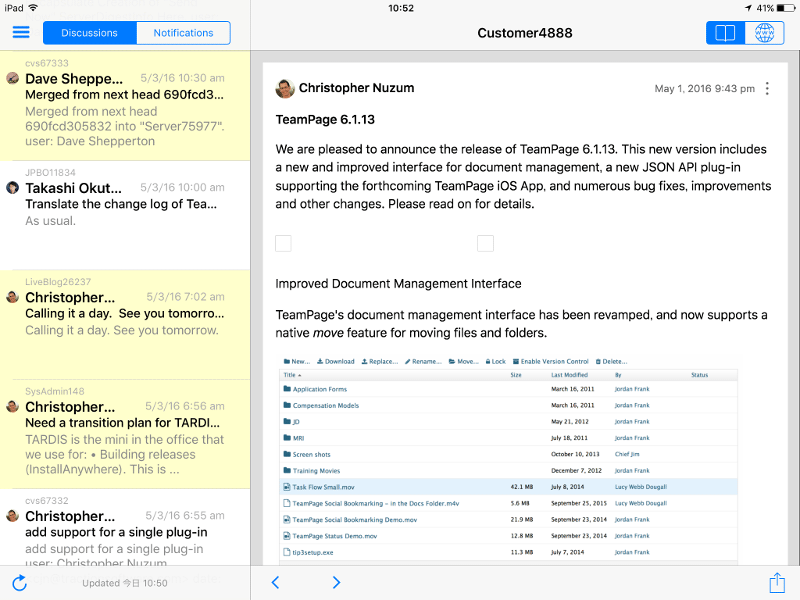Image resolution: width=800 pixels, height=600 pixels.
Task: Tap the Customer4888 title
Action: (x=524, y=33)
